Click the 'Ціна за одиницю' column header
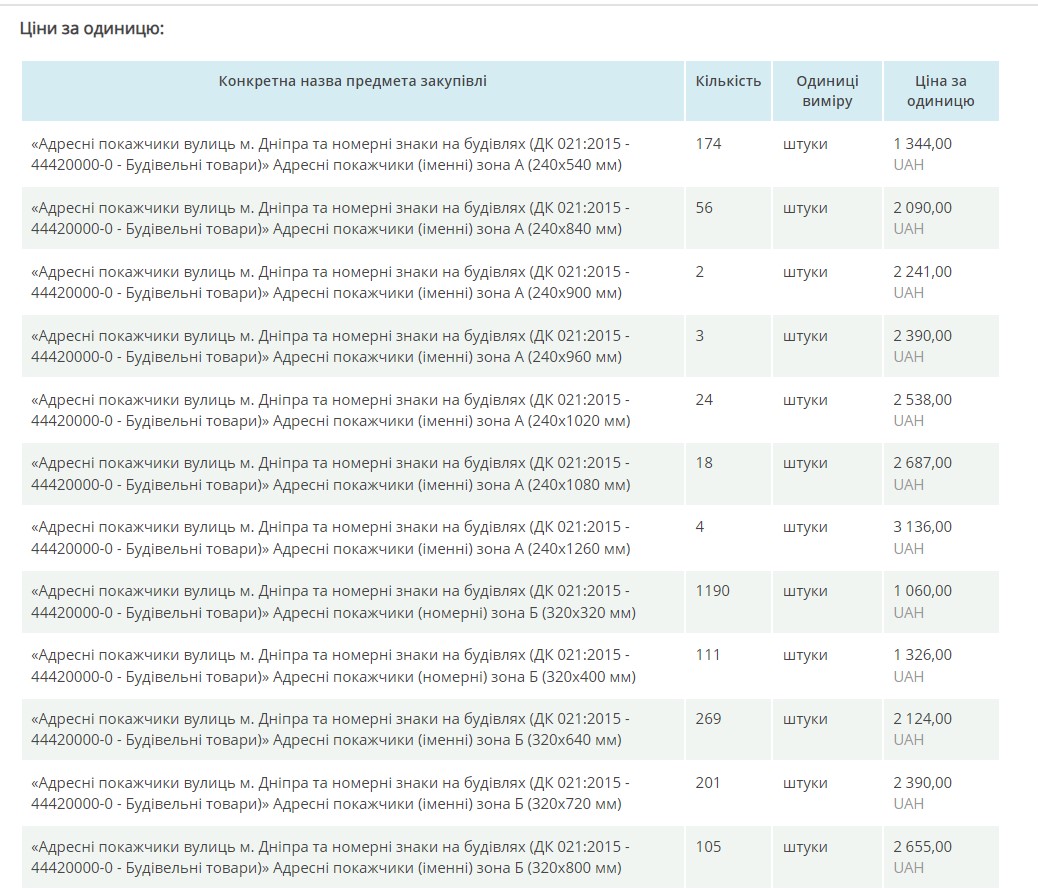This screenshot has width=1038, height=891. (x=940, y=91)
